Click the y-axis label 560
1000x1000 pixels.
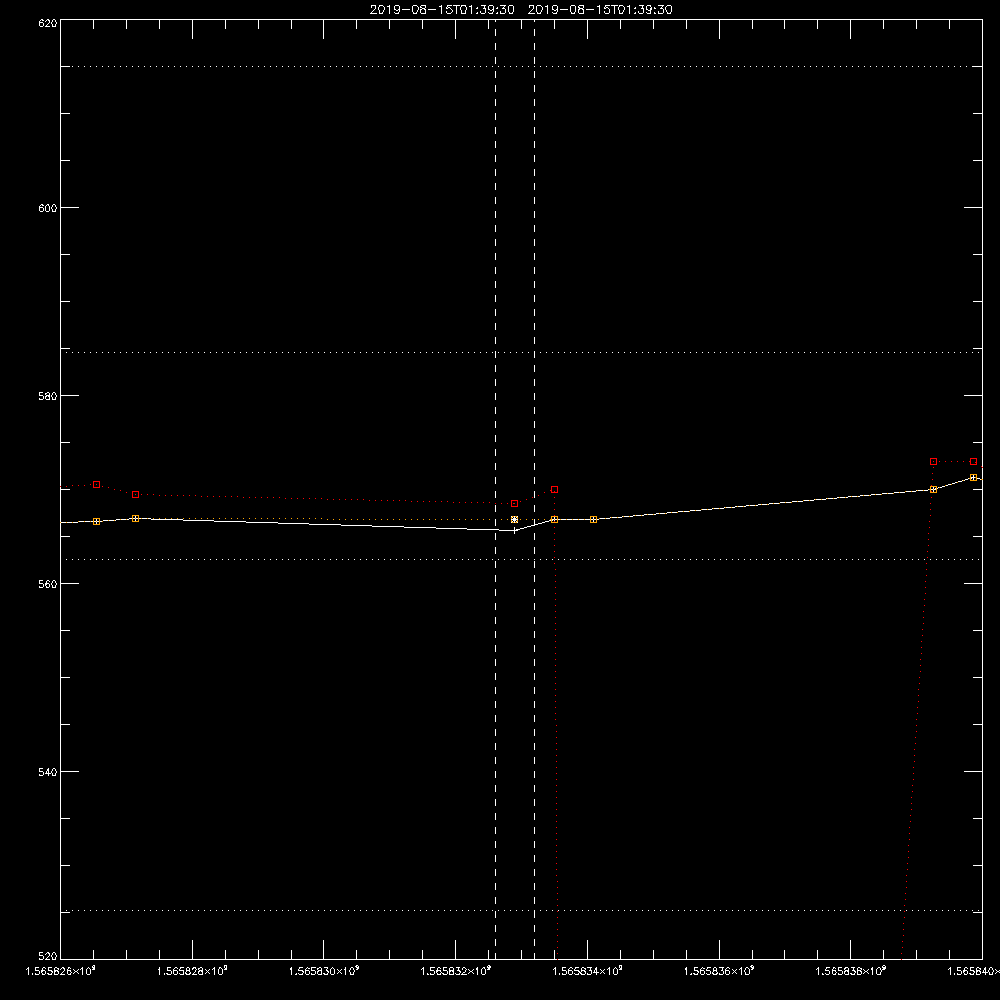pyautogui.click(x=48, y=584)
